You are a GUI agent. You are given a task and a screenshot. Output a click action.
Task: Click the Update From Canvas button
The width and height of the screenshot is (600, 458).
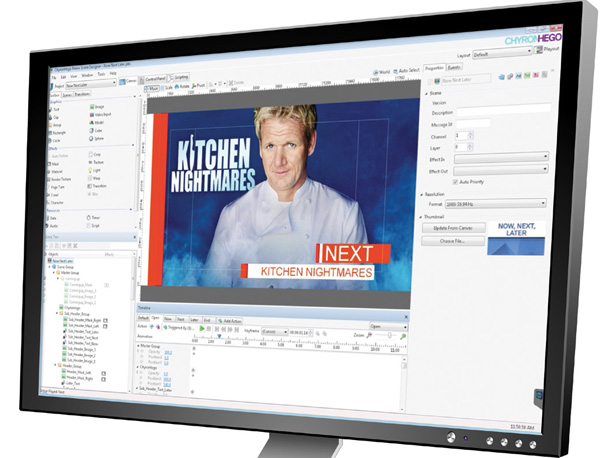[x=453, y=228]
